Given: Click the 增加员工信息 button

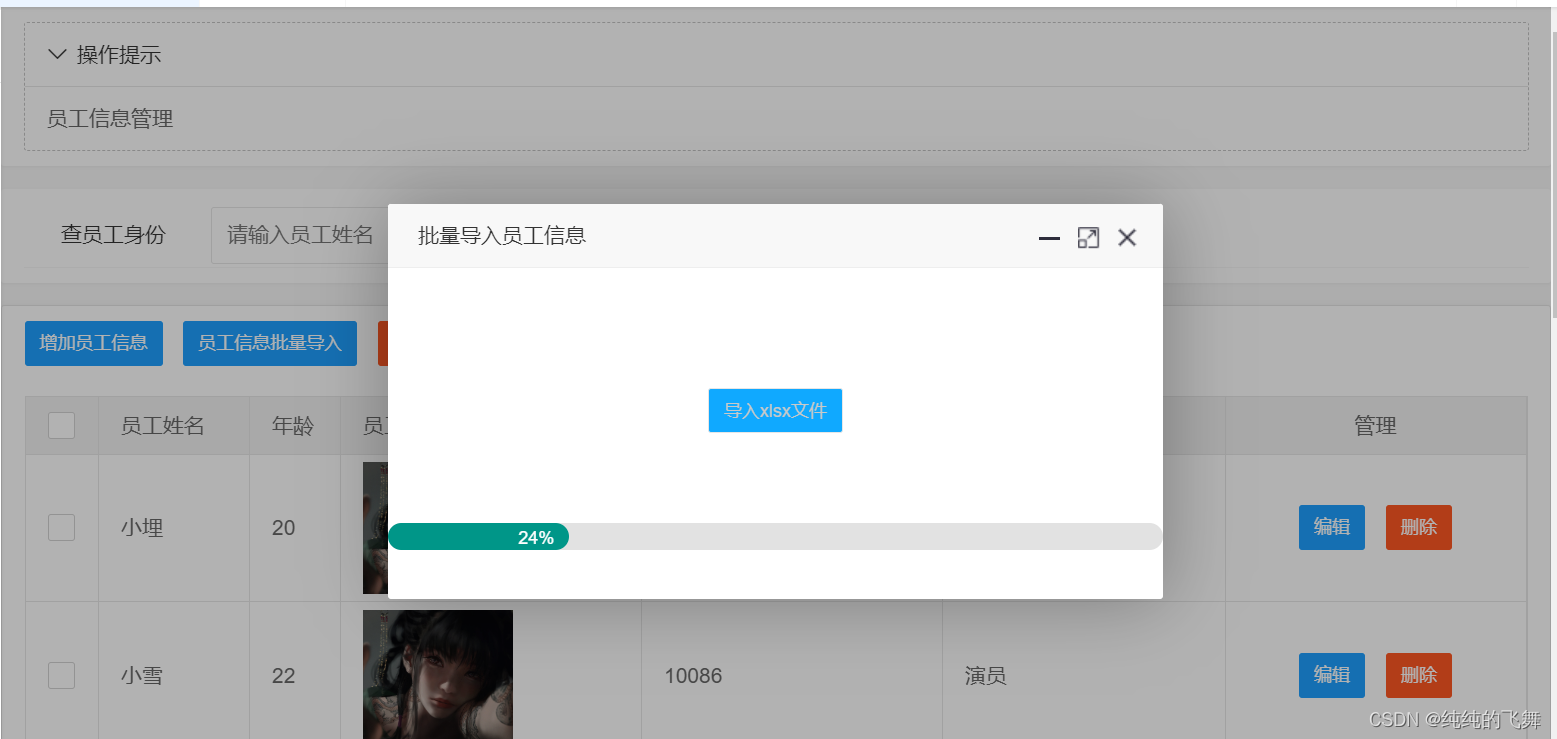Looking at the screenshot, I should pyautogui.click(x=93, y=343).
